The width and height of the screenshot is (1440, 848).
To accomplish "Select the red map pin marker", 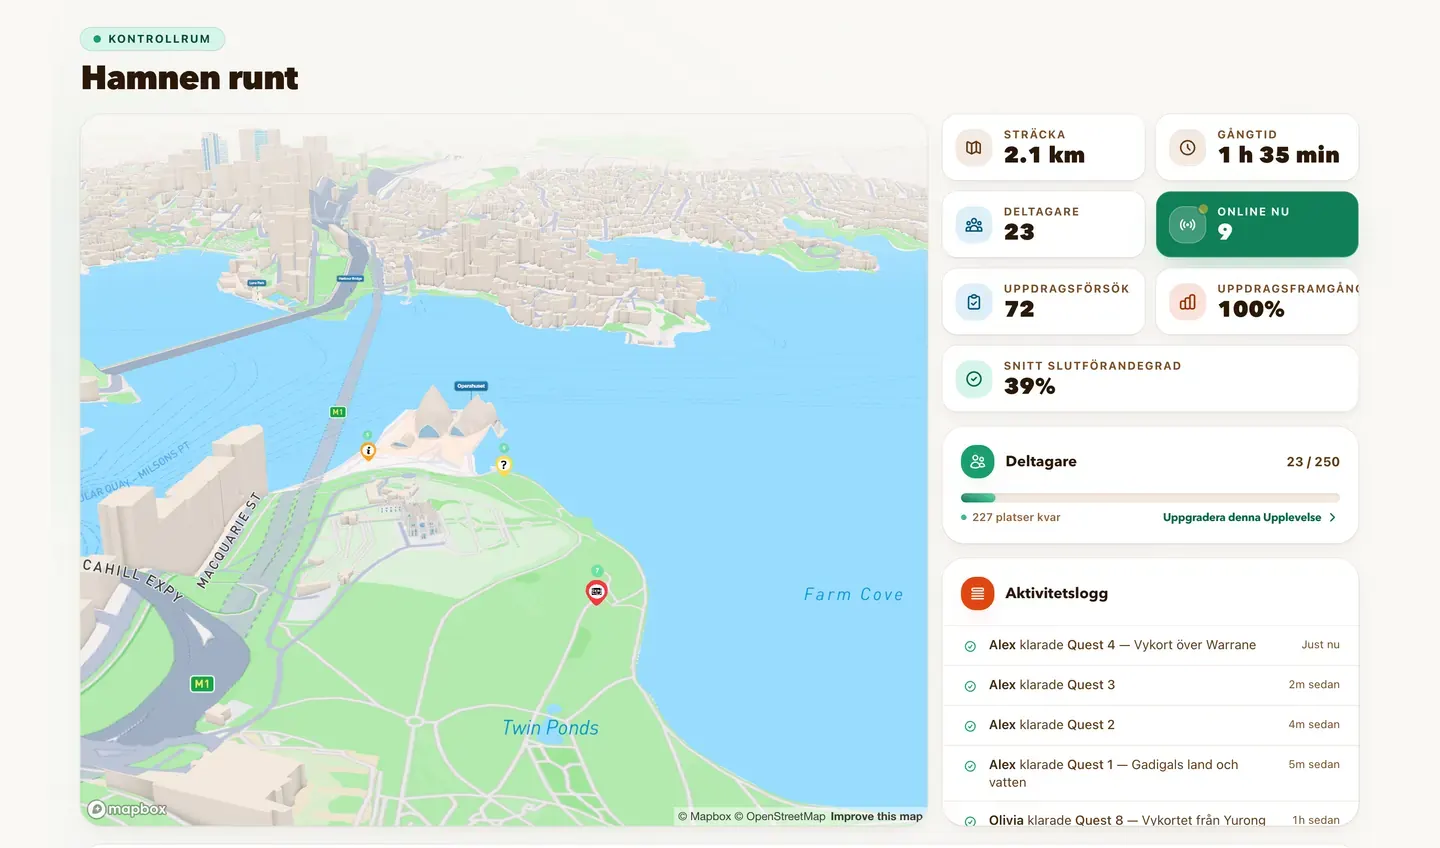I will tap(596, 593).
